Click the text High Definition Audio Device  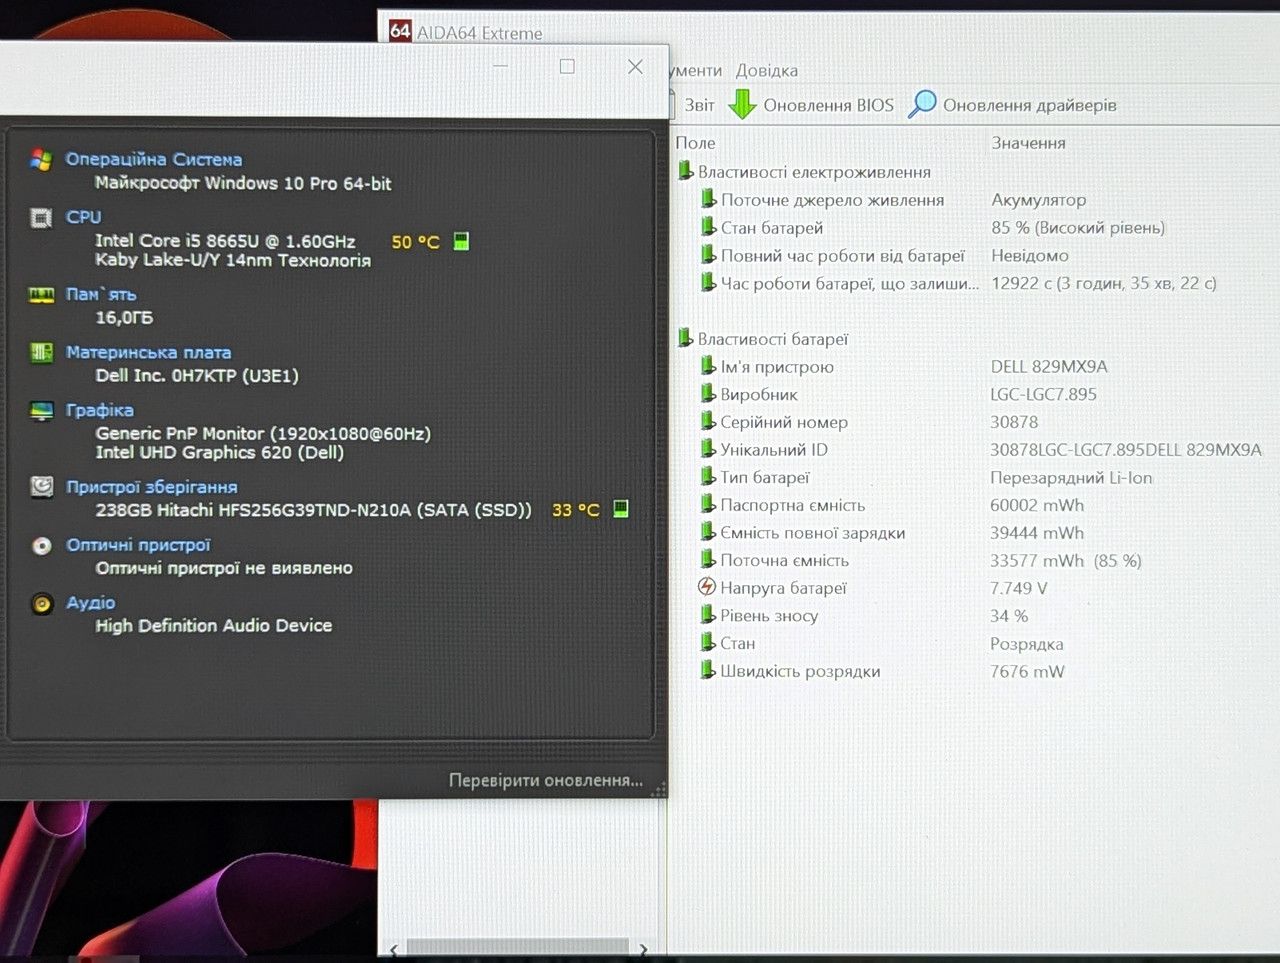click(214, 626)
